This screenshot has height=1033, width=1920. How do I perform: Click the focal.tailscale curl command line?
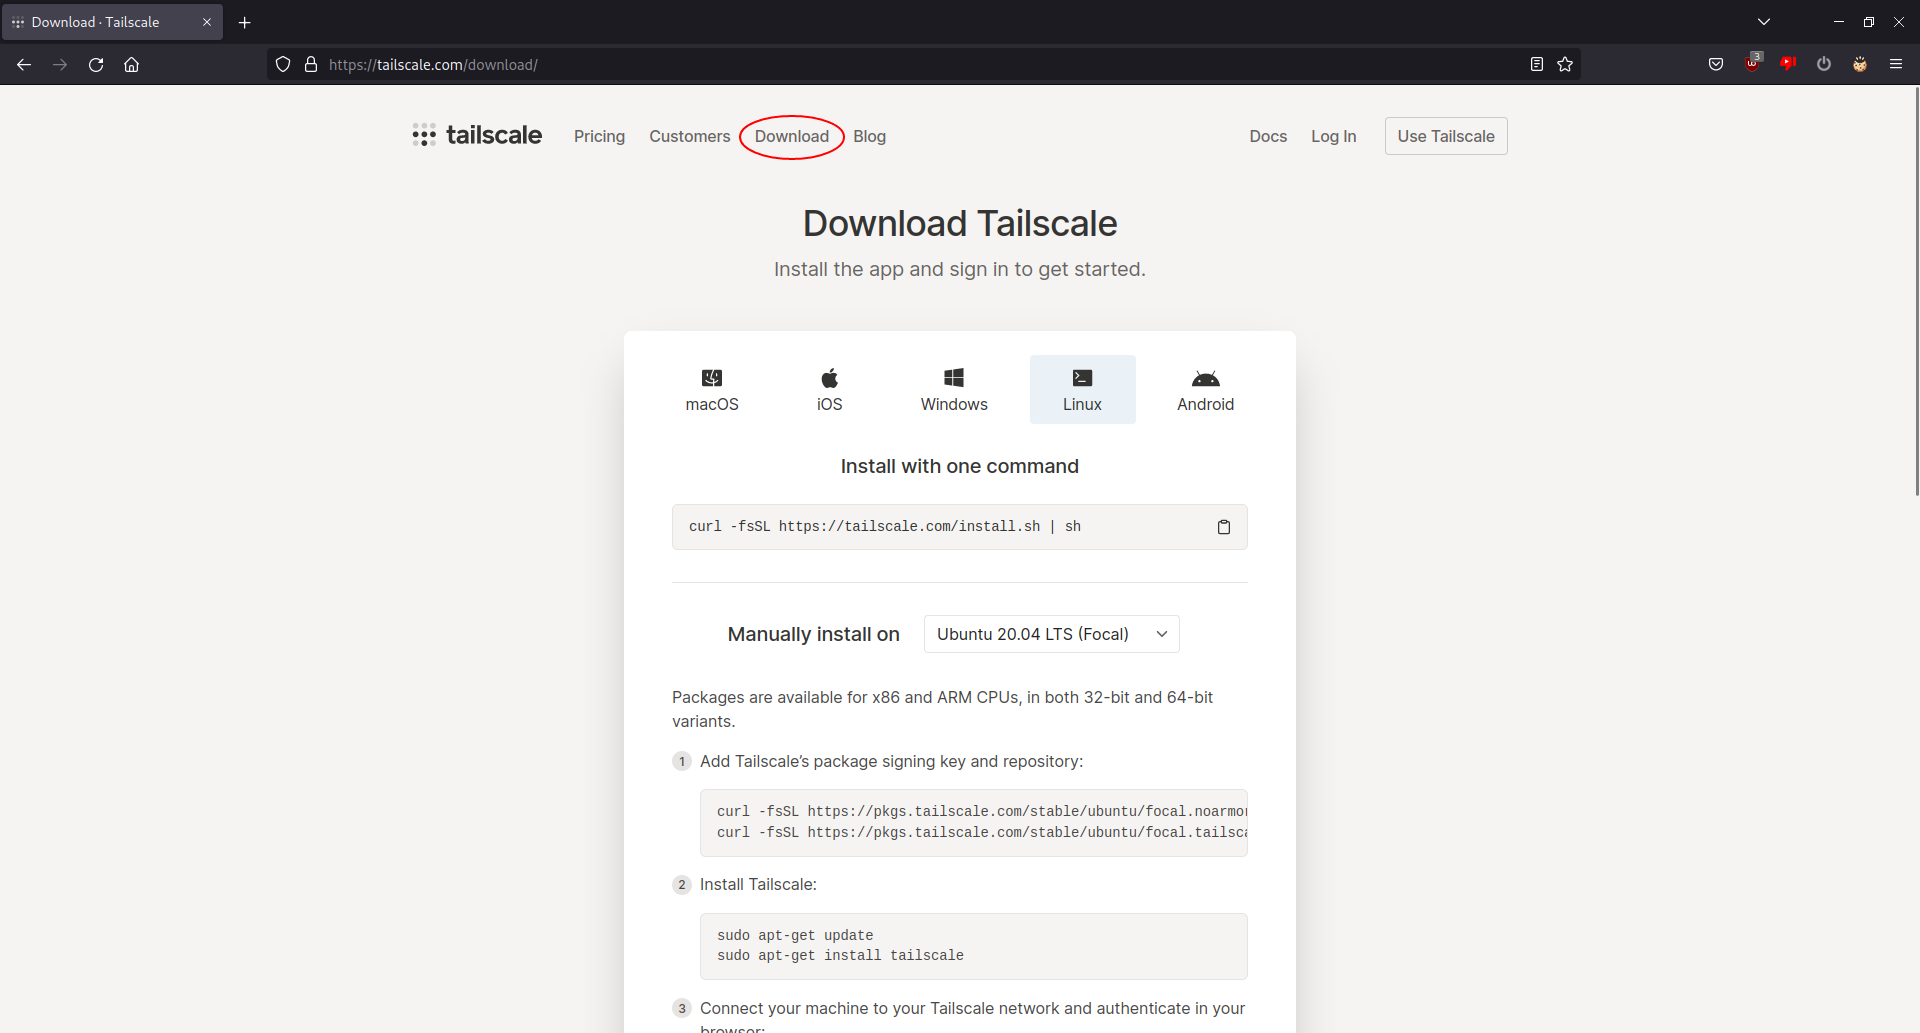coord(982,833)
